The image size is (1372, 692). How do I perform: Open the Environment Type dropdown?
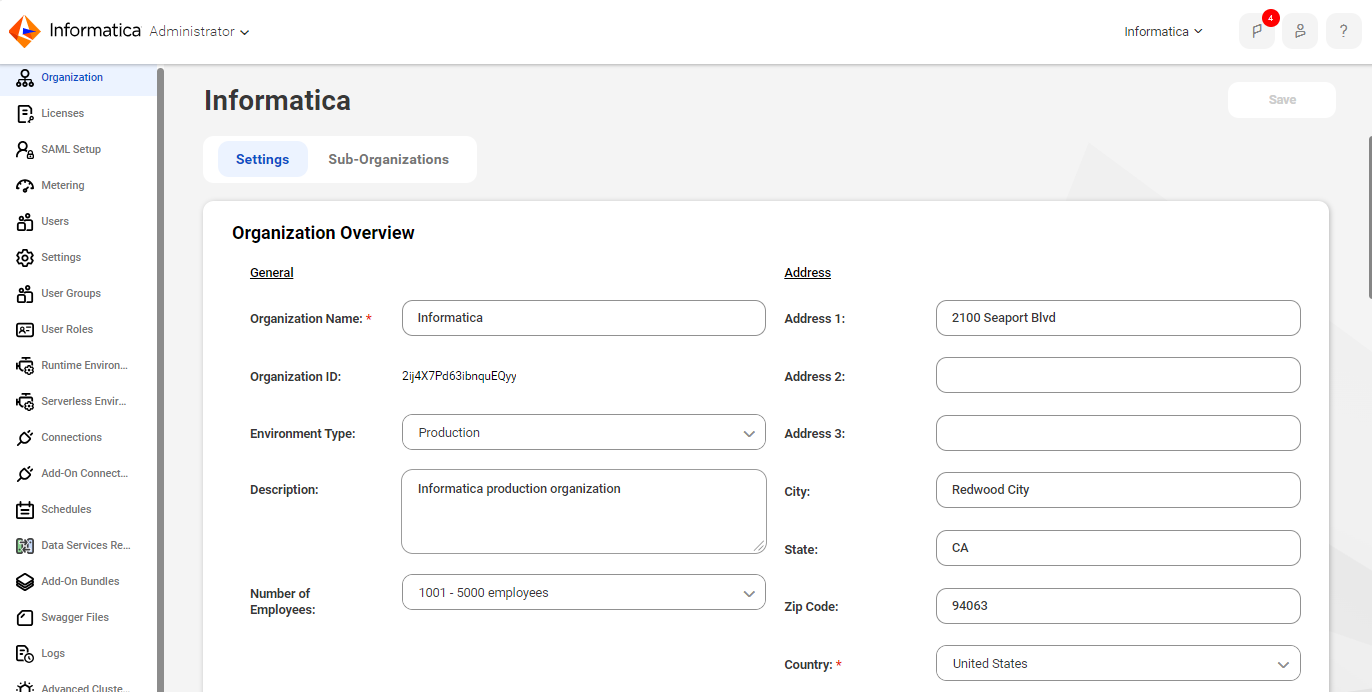584,433
